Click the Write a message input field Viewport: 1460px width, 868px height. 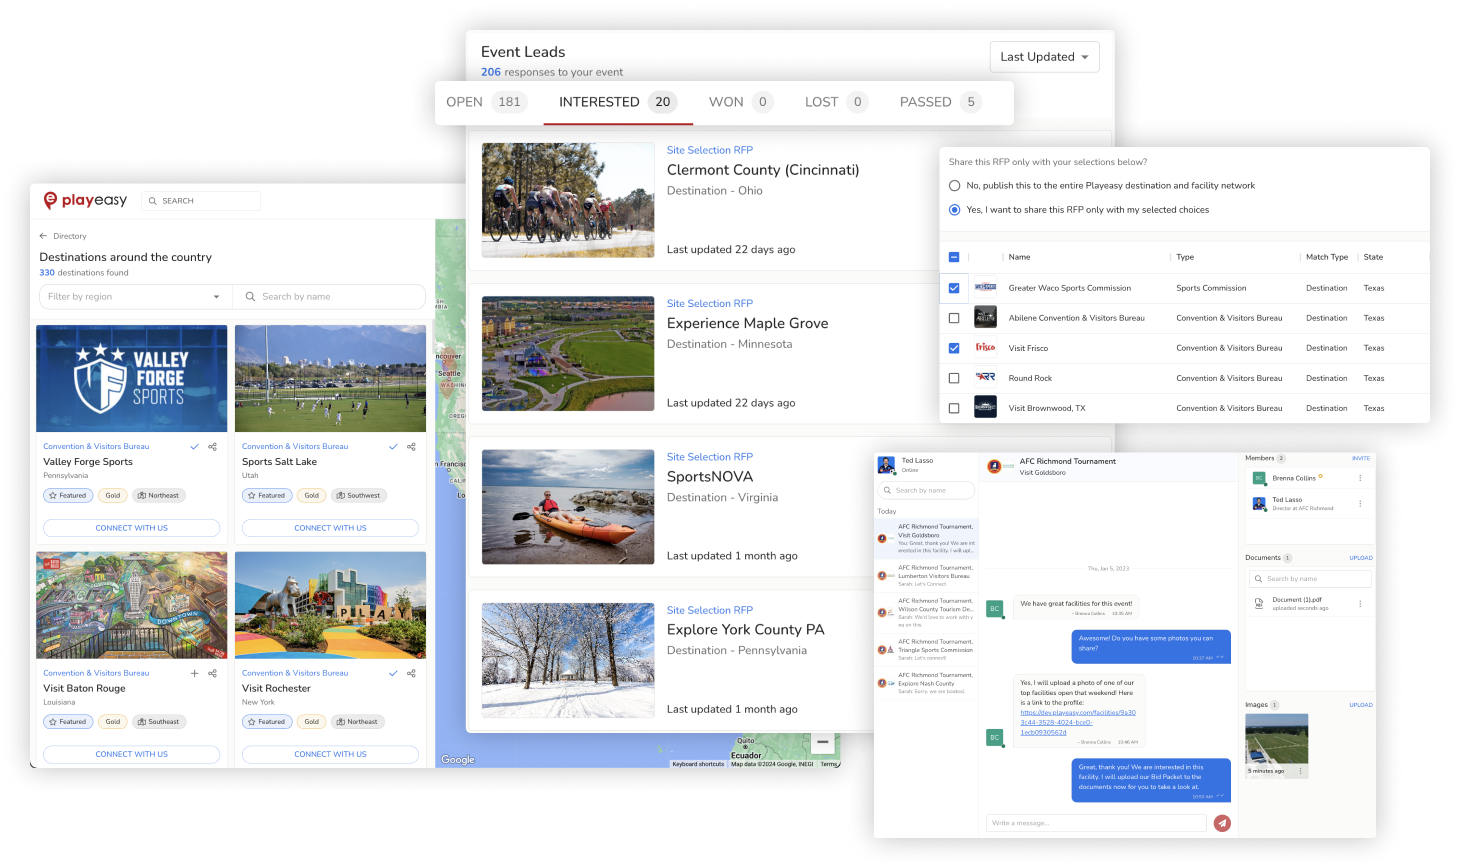click(1097, 823)
